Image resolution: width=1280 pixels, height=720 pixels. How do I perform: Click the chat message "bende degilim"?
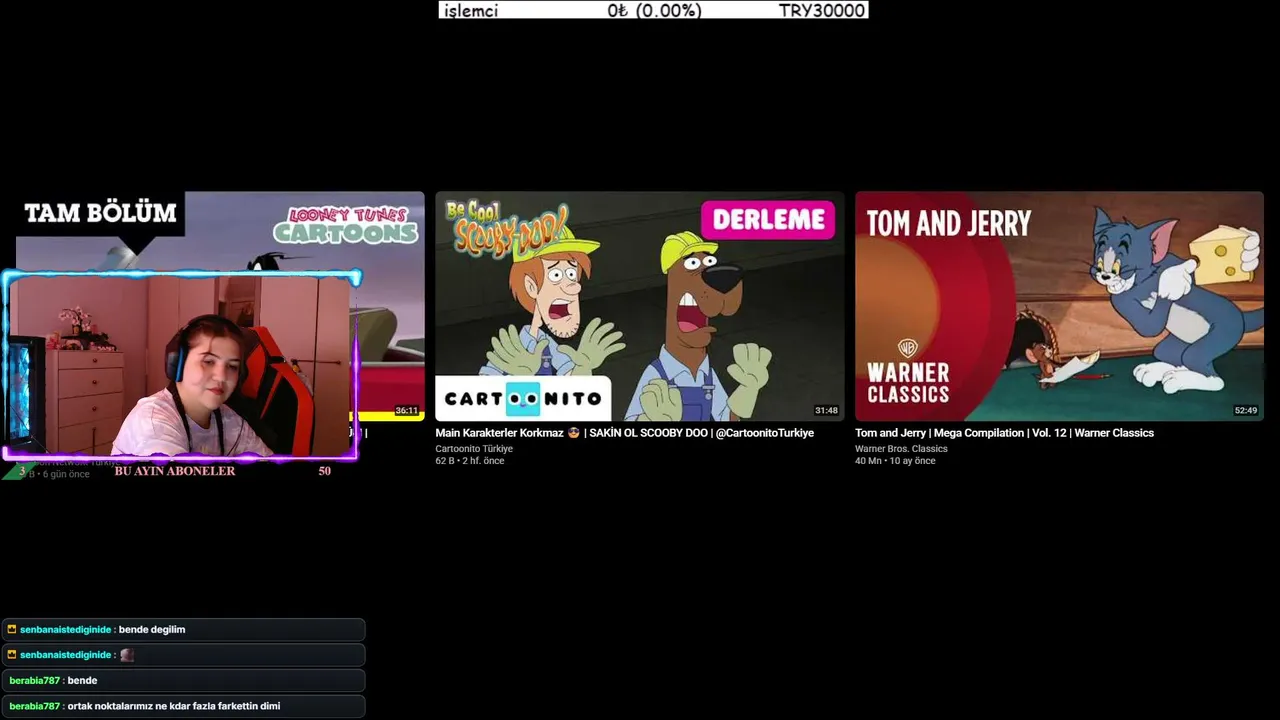[x=152, y=629]
